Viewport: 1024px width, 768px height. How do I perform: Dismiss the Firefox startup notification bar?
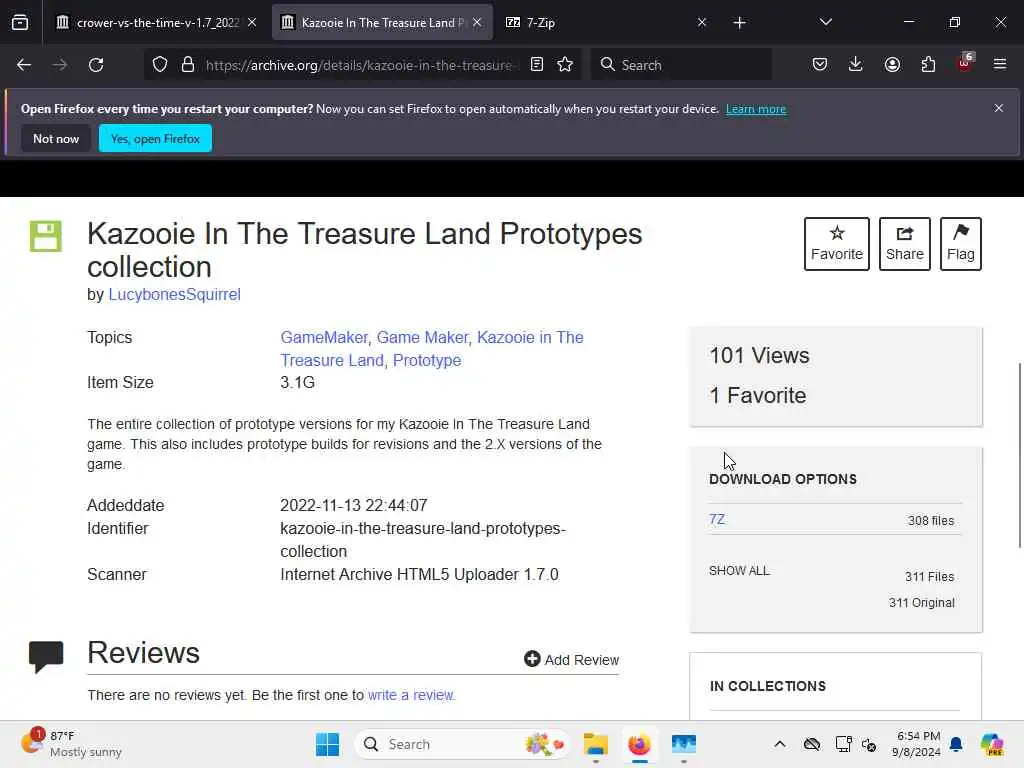click(999, 108)
